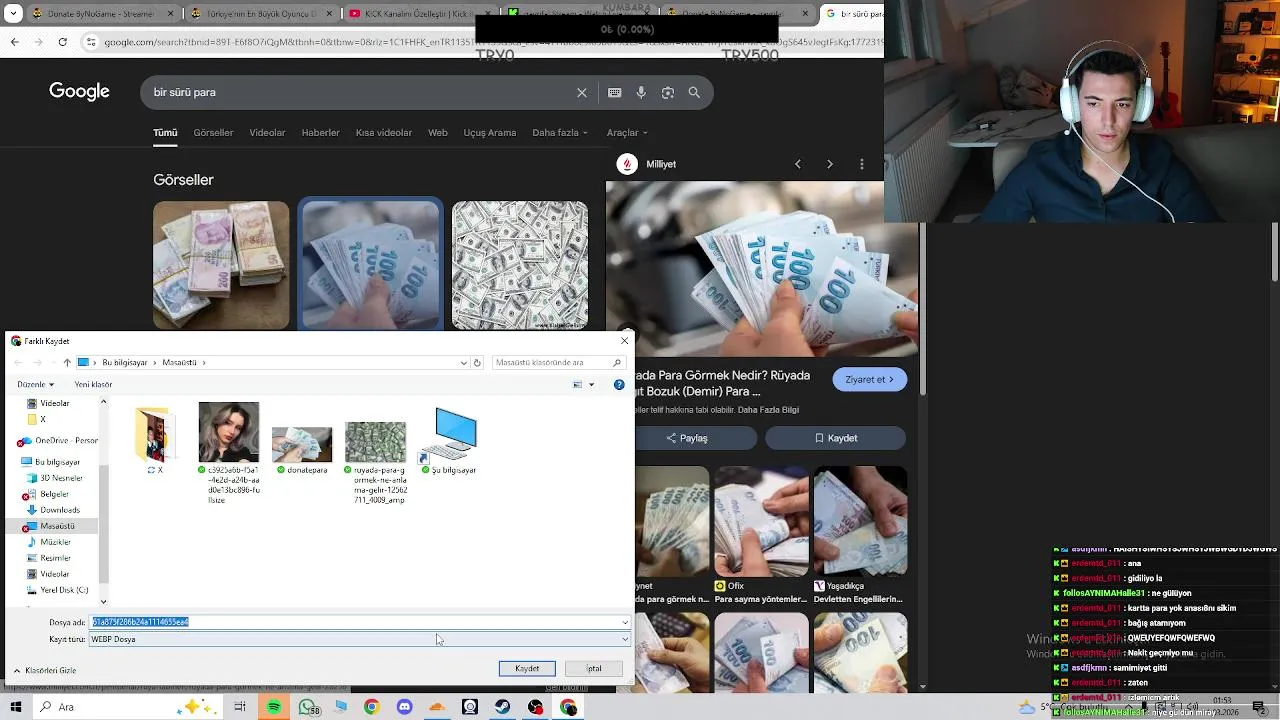Go up one folder in save dialog

[67, 362]
